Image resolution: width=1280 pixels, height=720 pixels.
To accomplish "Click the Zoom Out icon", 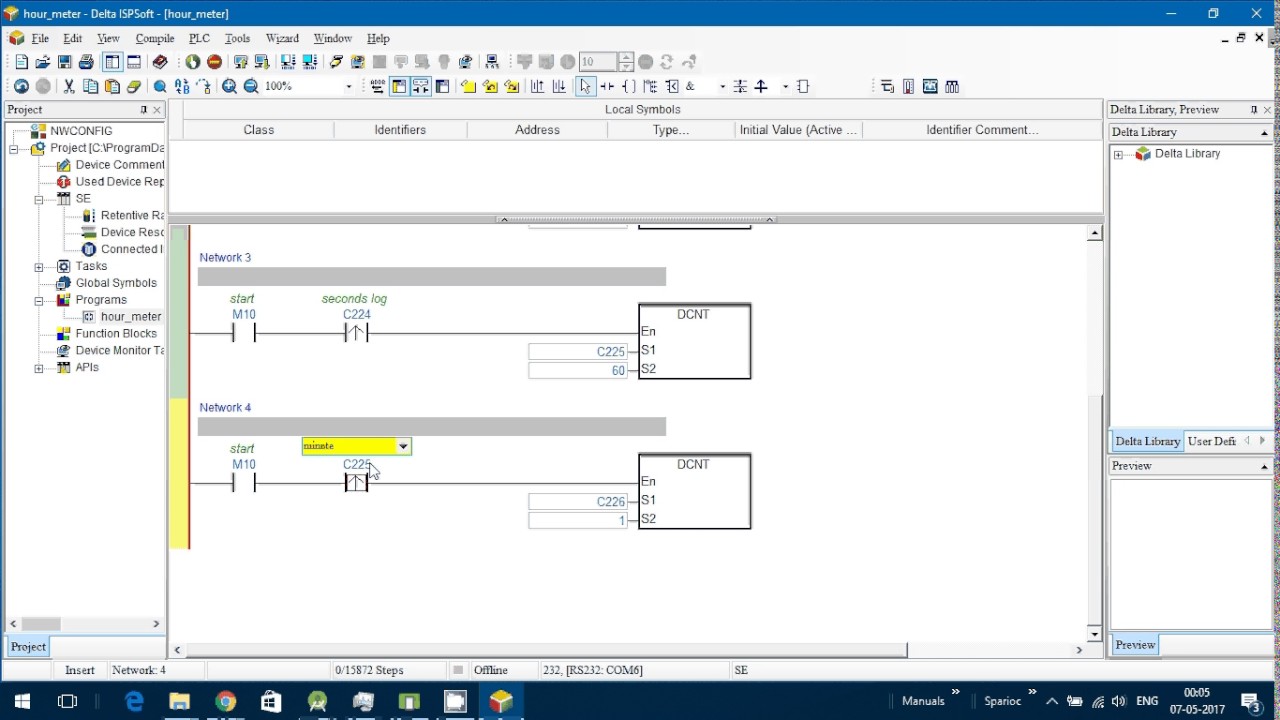I will (x=251, y=87).
